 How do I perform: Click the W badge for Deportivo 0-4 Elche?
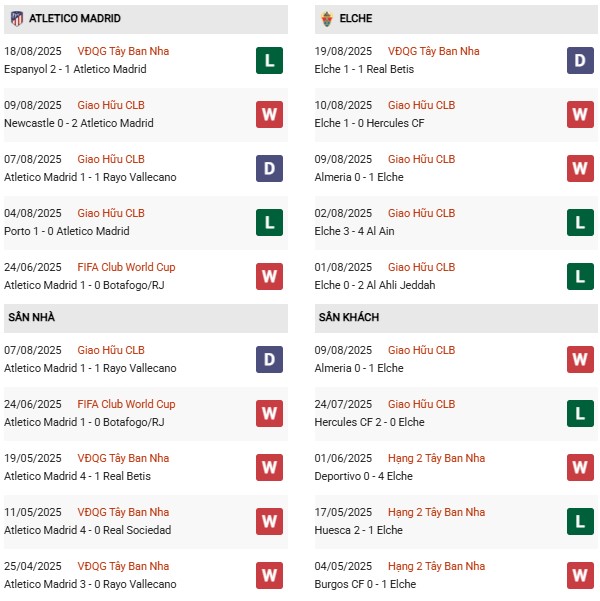click(580, 467)
